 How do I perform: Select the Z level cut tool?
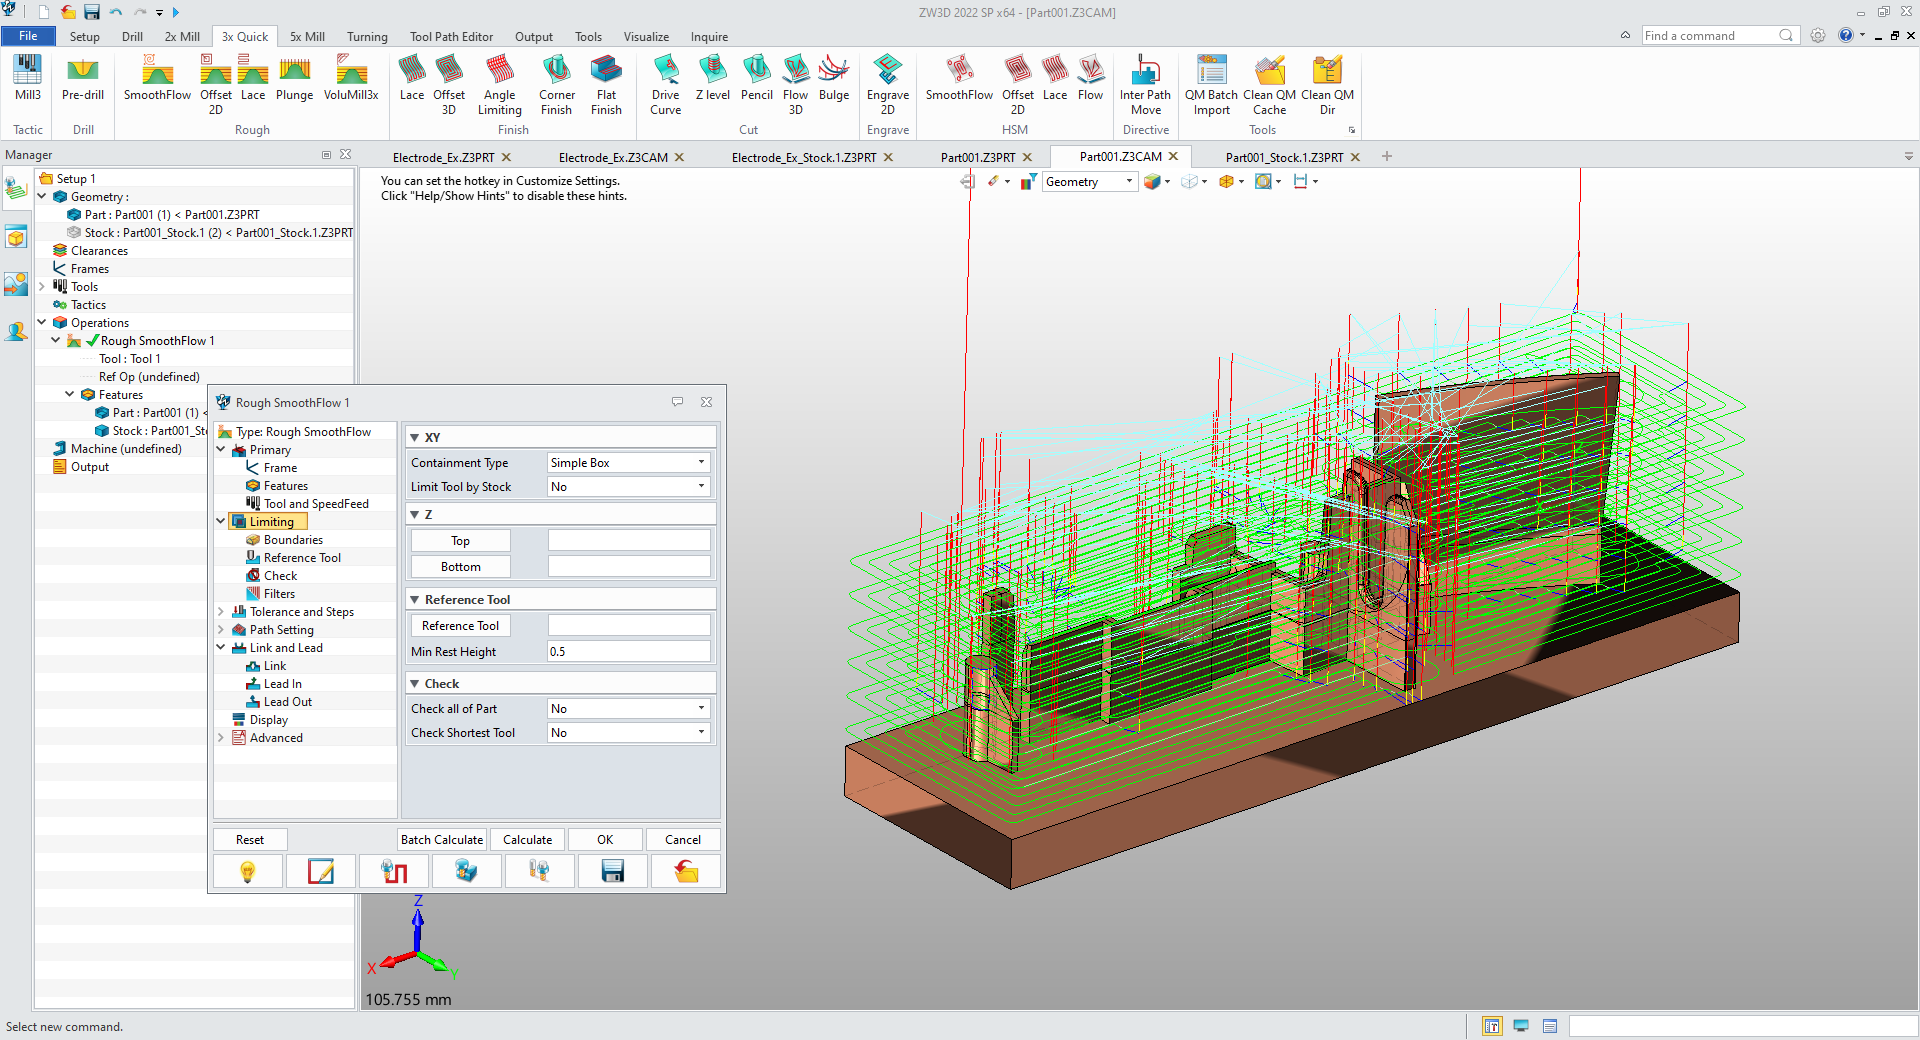pos(713,78)
